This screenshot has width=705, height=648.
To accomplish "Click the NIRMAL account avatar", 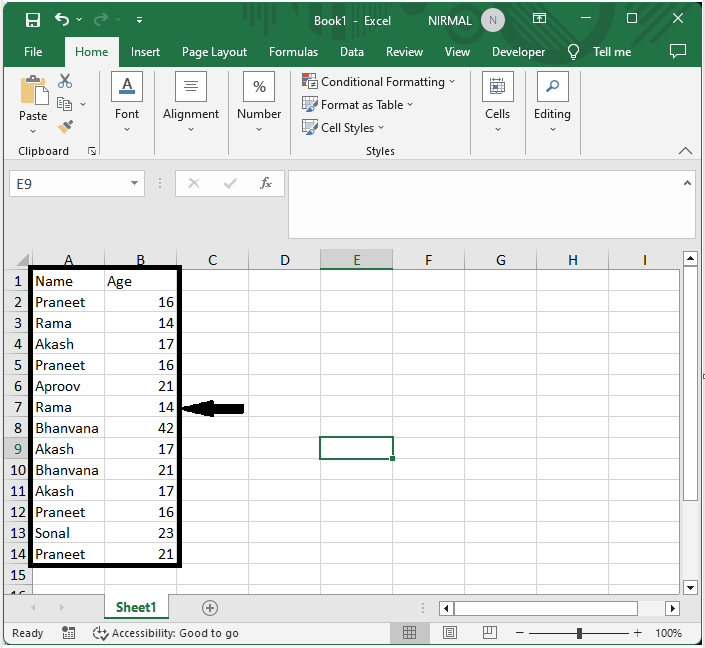I will (493, 21).
